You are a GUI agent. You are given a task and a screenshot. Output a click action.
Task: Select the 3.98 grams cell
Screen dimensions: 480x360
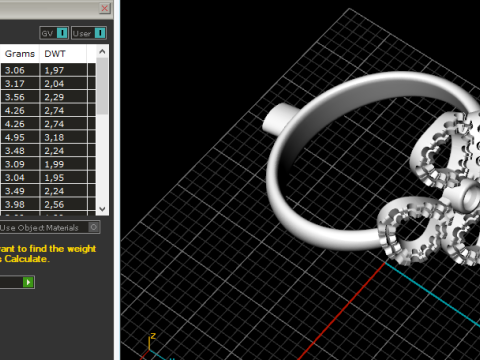pos(20,204)
